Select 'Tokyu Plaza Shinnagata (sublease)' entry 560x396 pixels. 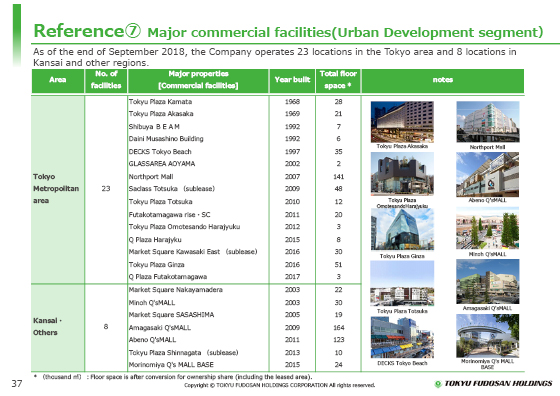pos(184,353)
